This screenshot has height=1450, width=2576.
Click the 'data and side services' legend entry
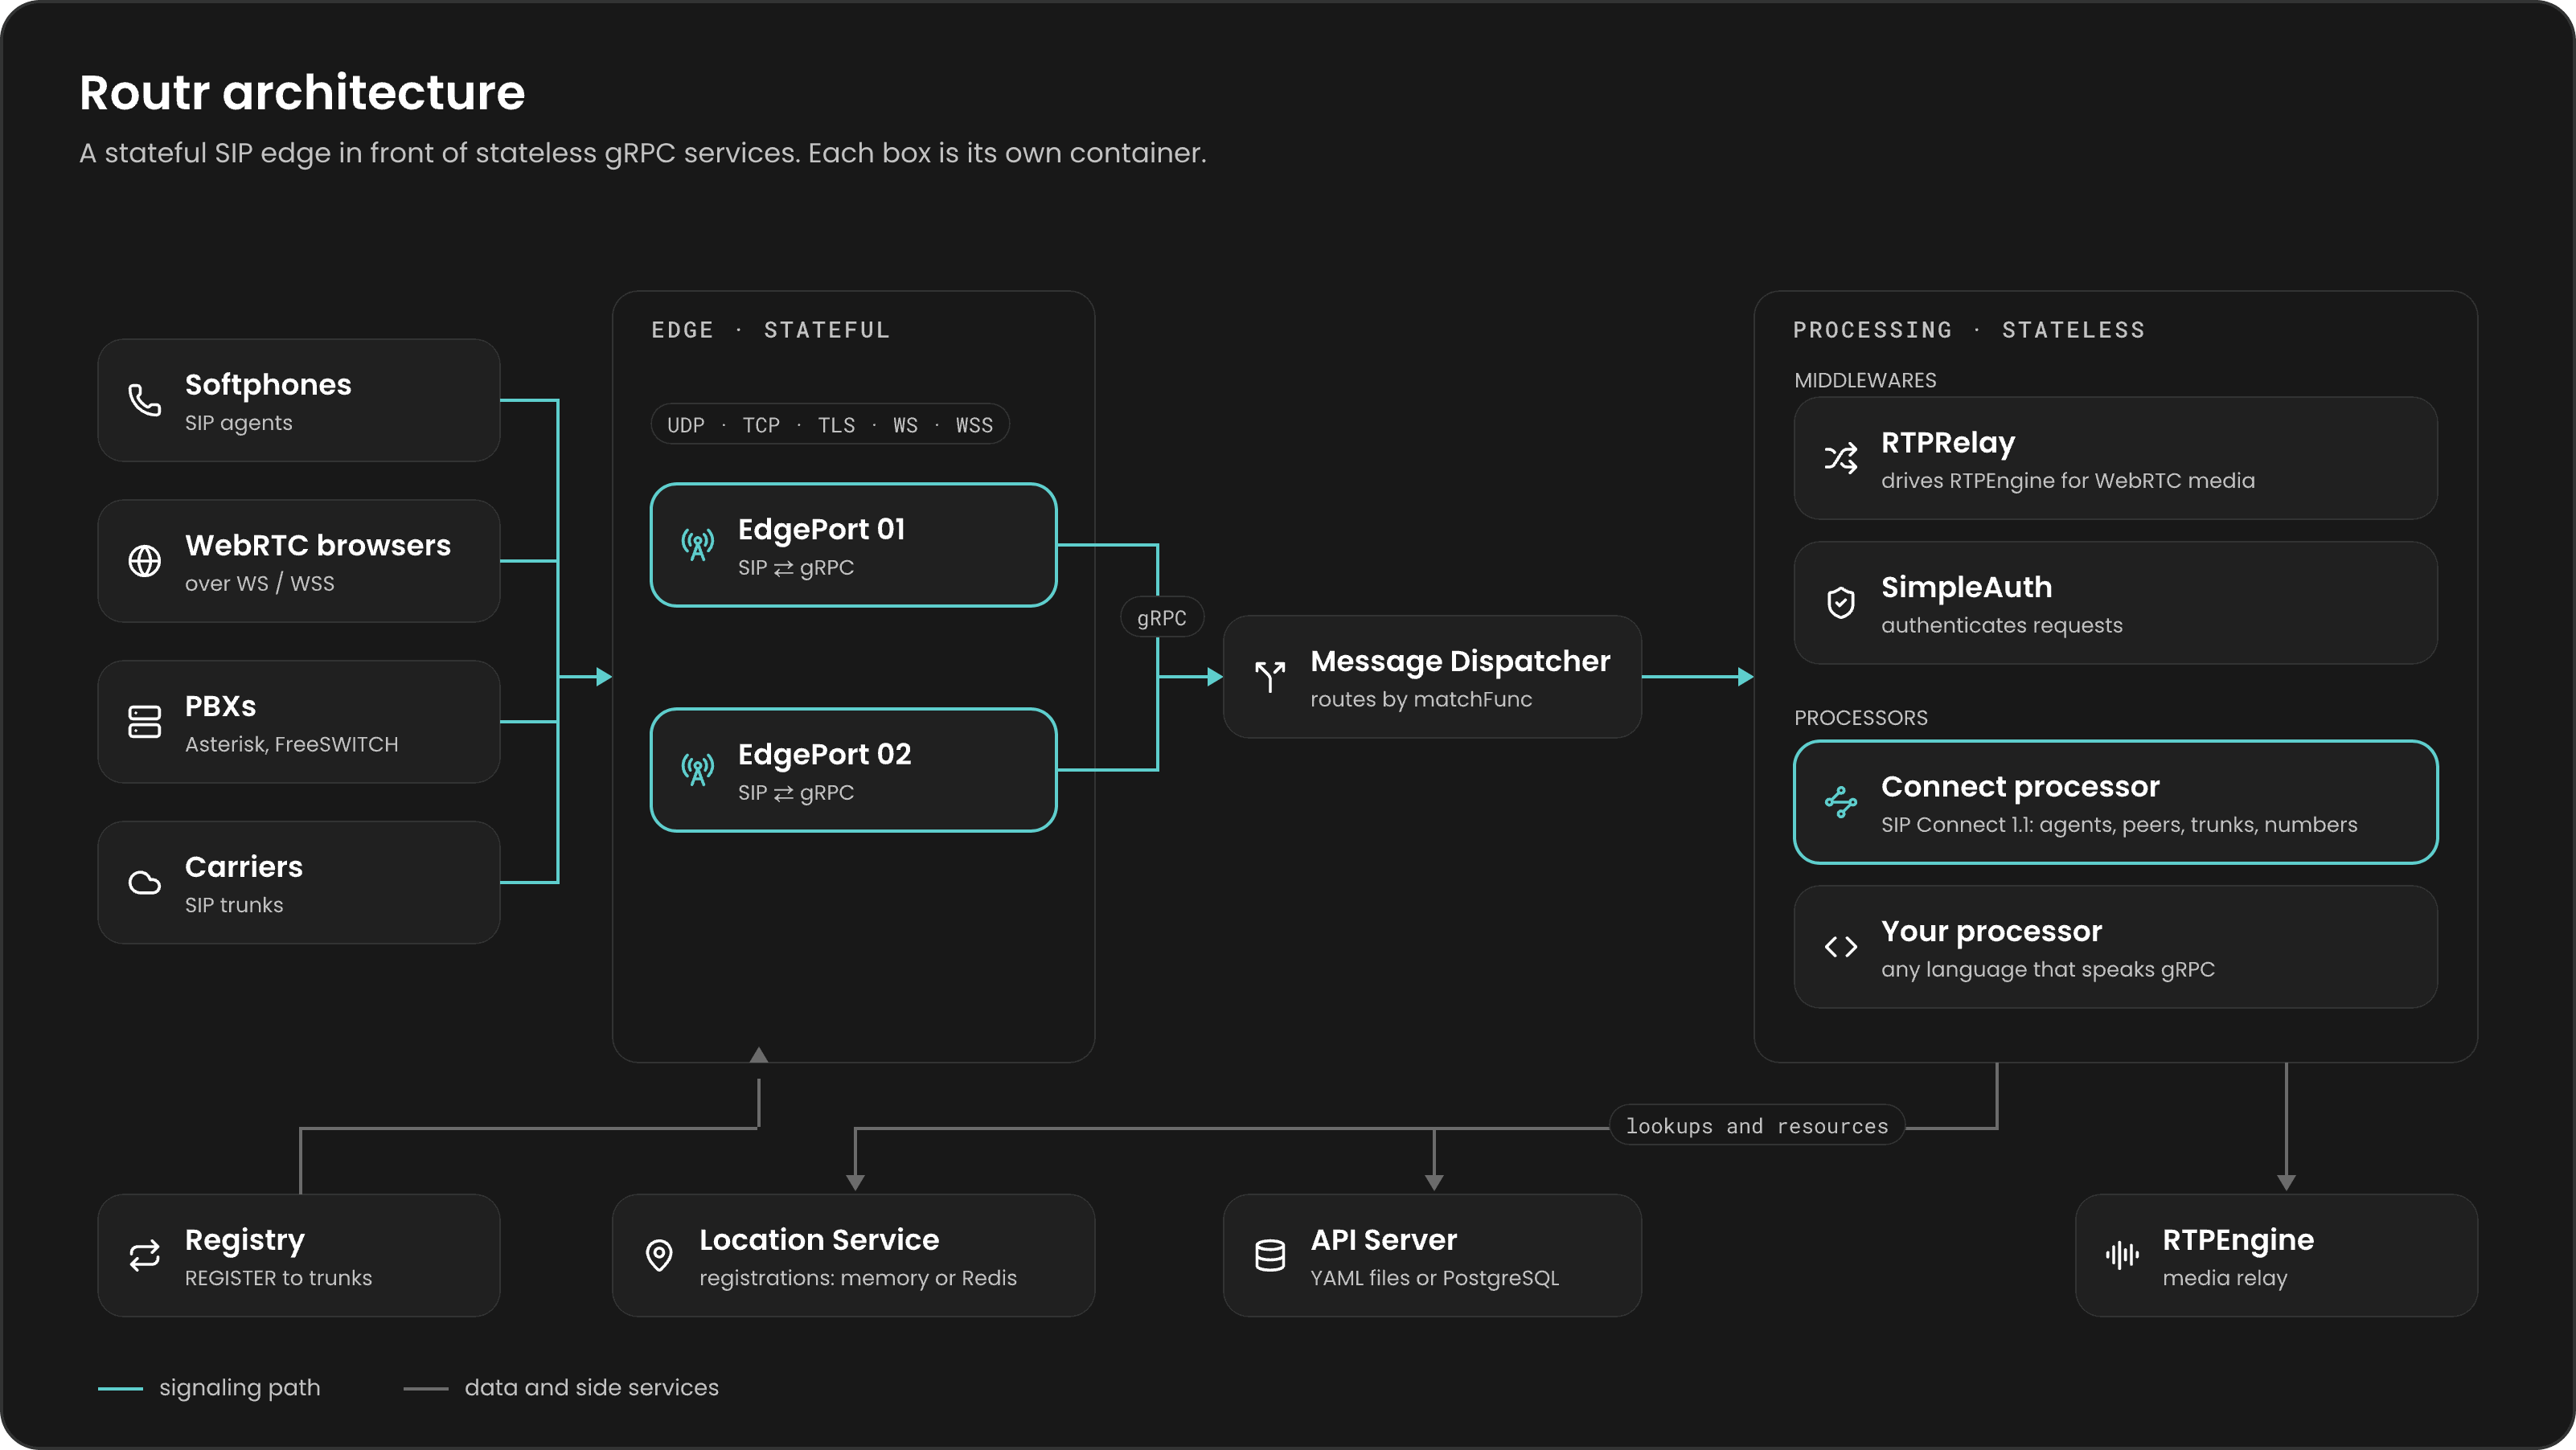click(x=561, y=1388)
